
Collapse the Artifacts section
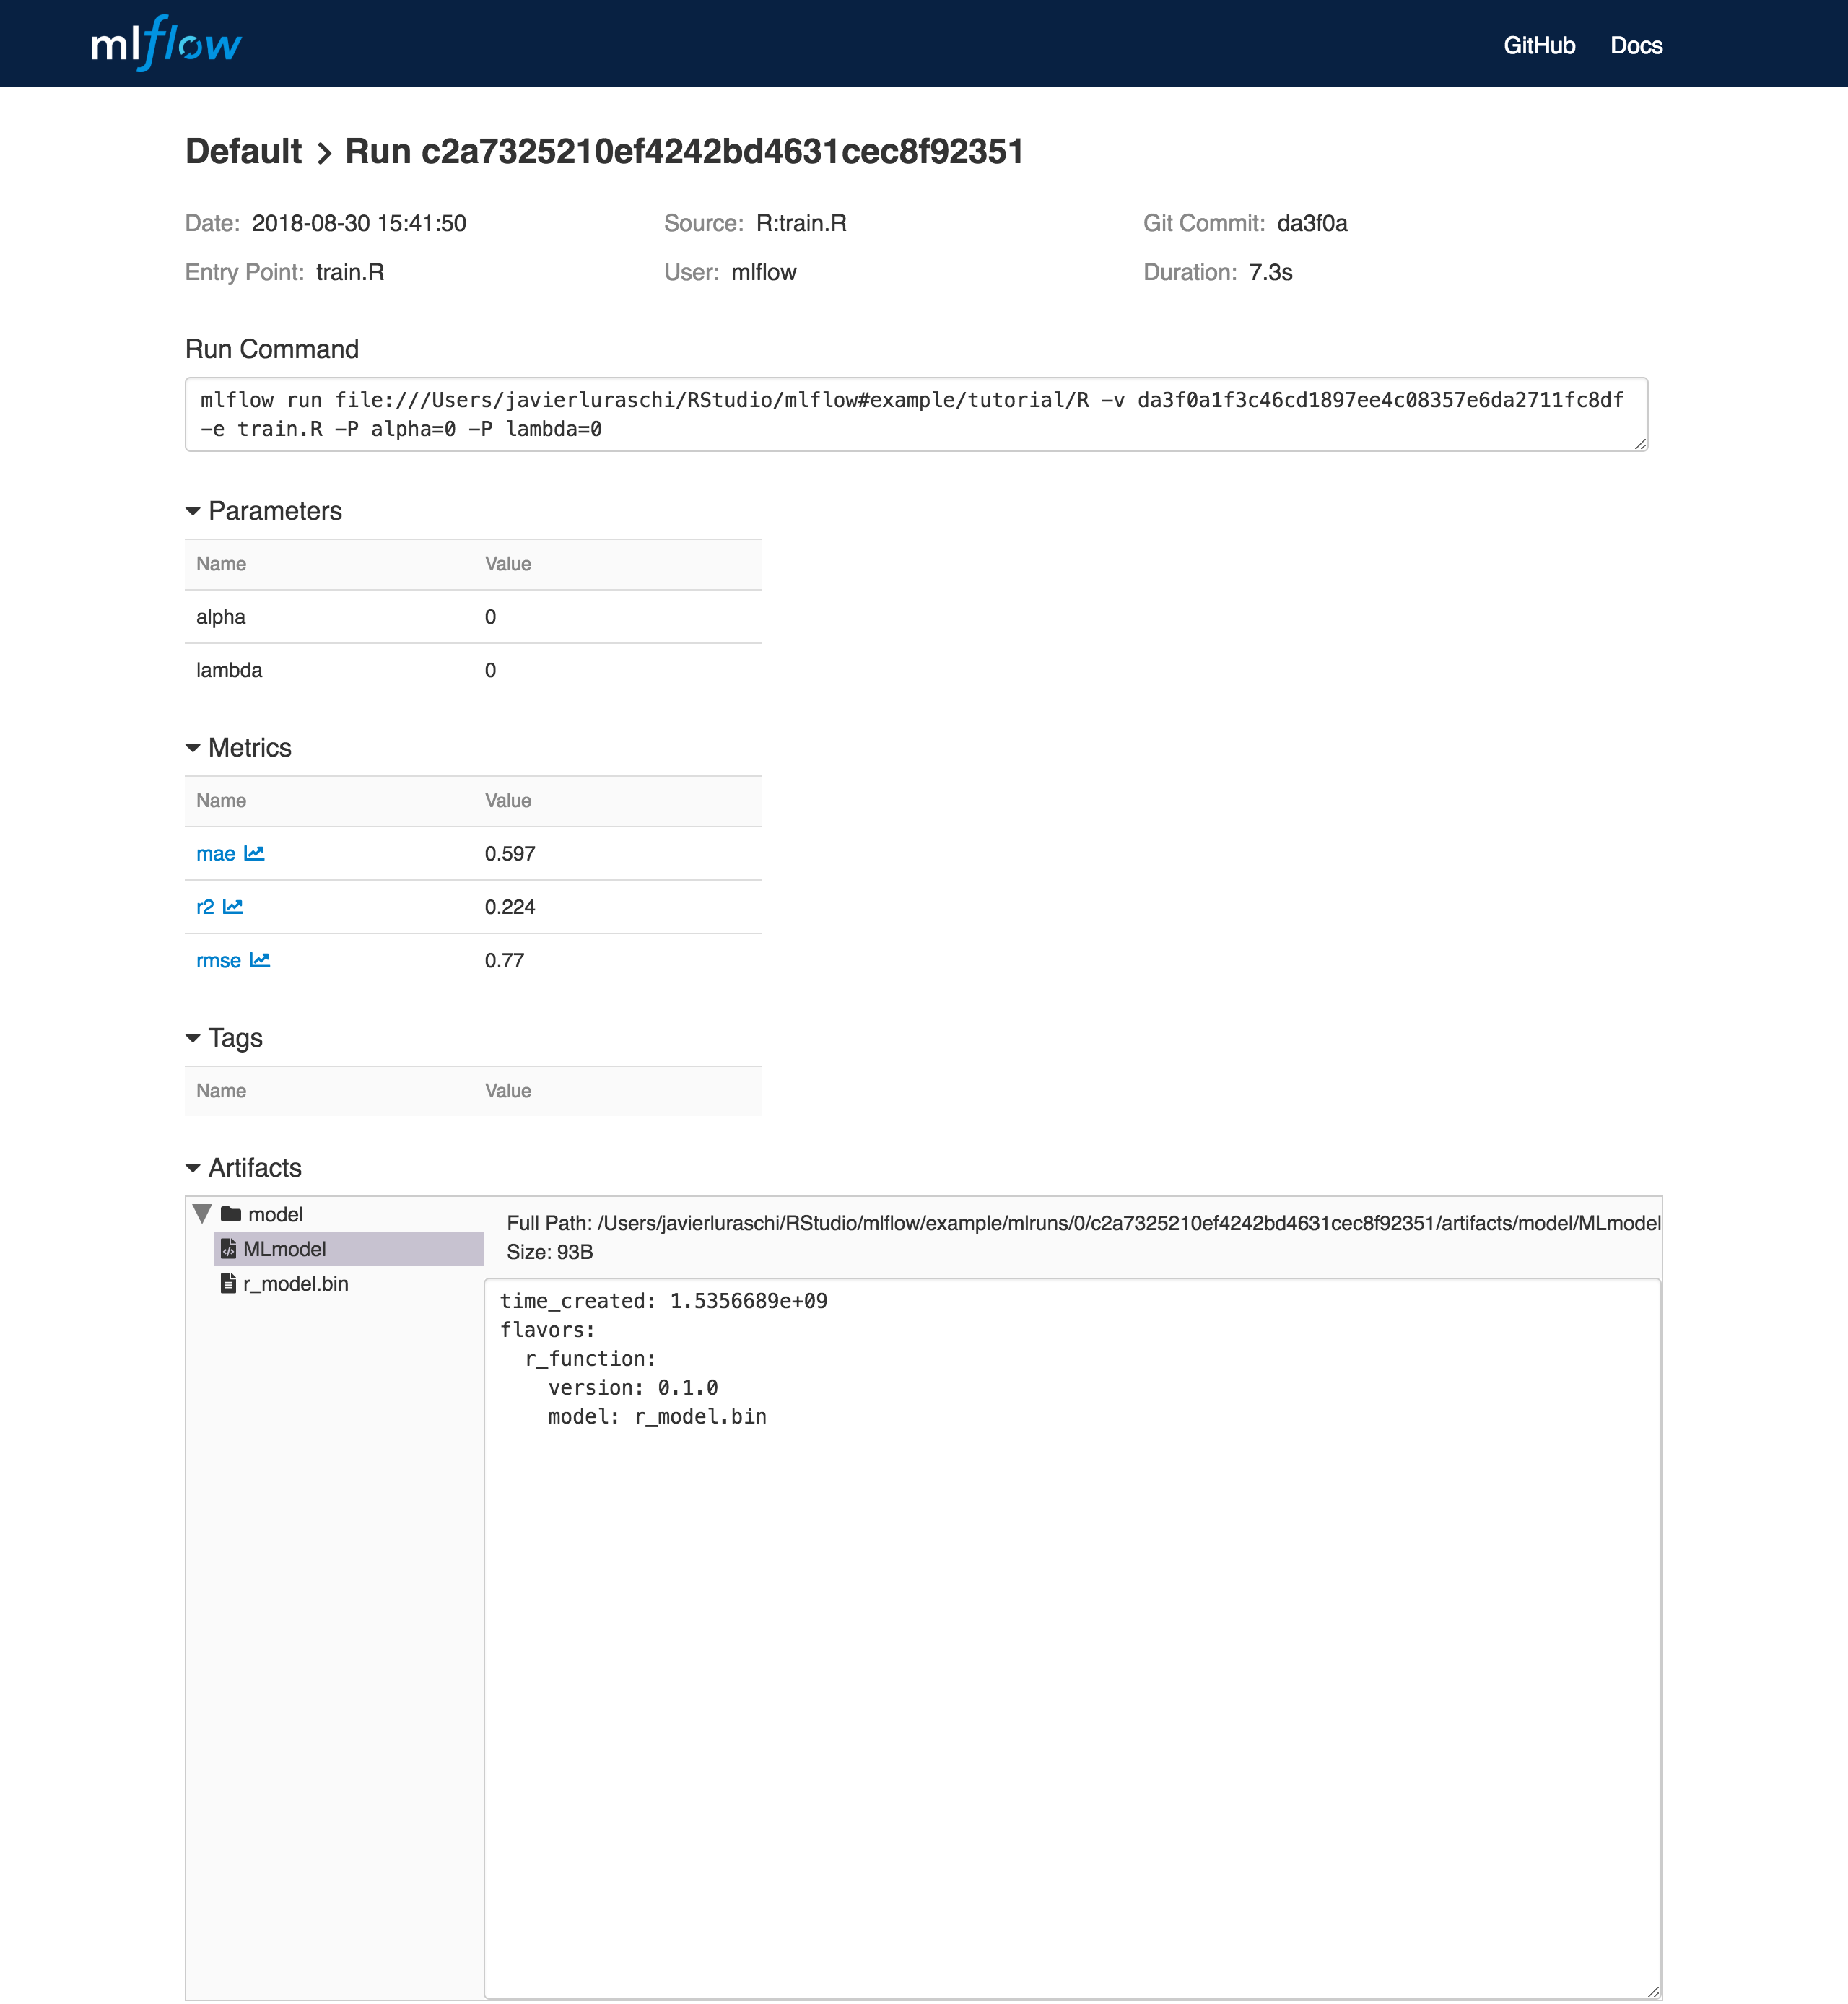pyautogui.click(x=193, y=1168)
